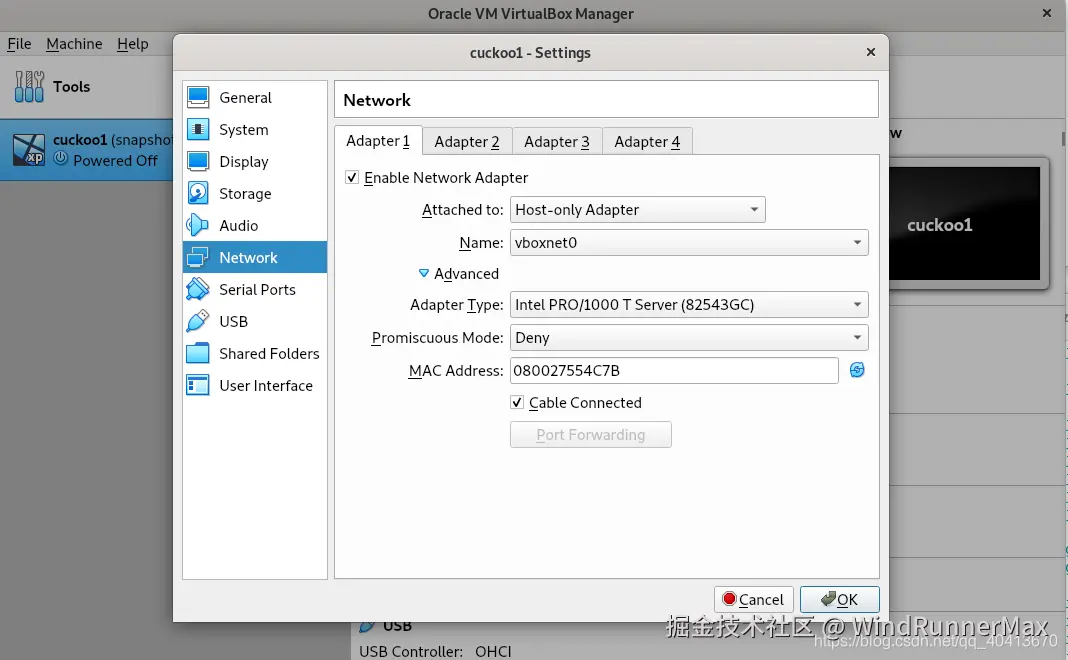Select the Storage disk icon
This screenshot has width=1068, height=660.
[x=198, y=193]
